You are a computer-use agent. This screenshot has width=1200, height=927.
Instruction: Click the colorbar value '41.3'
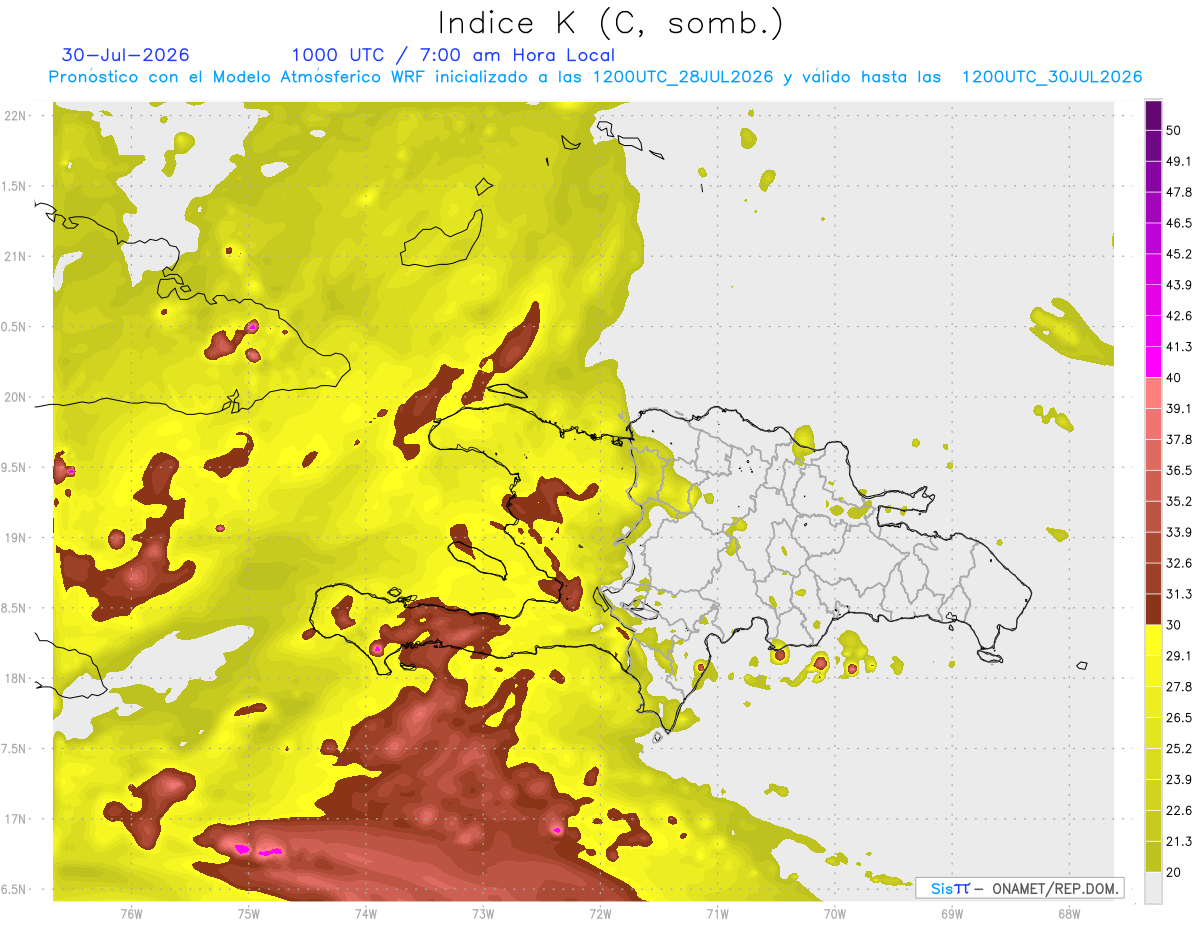click(x=1179, y=347)
